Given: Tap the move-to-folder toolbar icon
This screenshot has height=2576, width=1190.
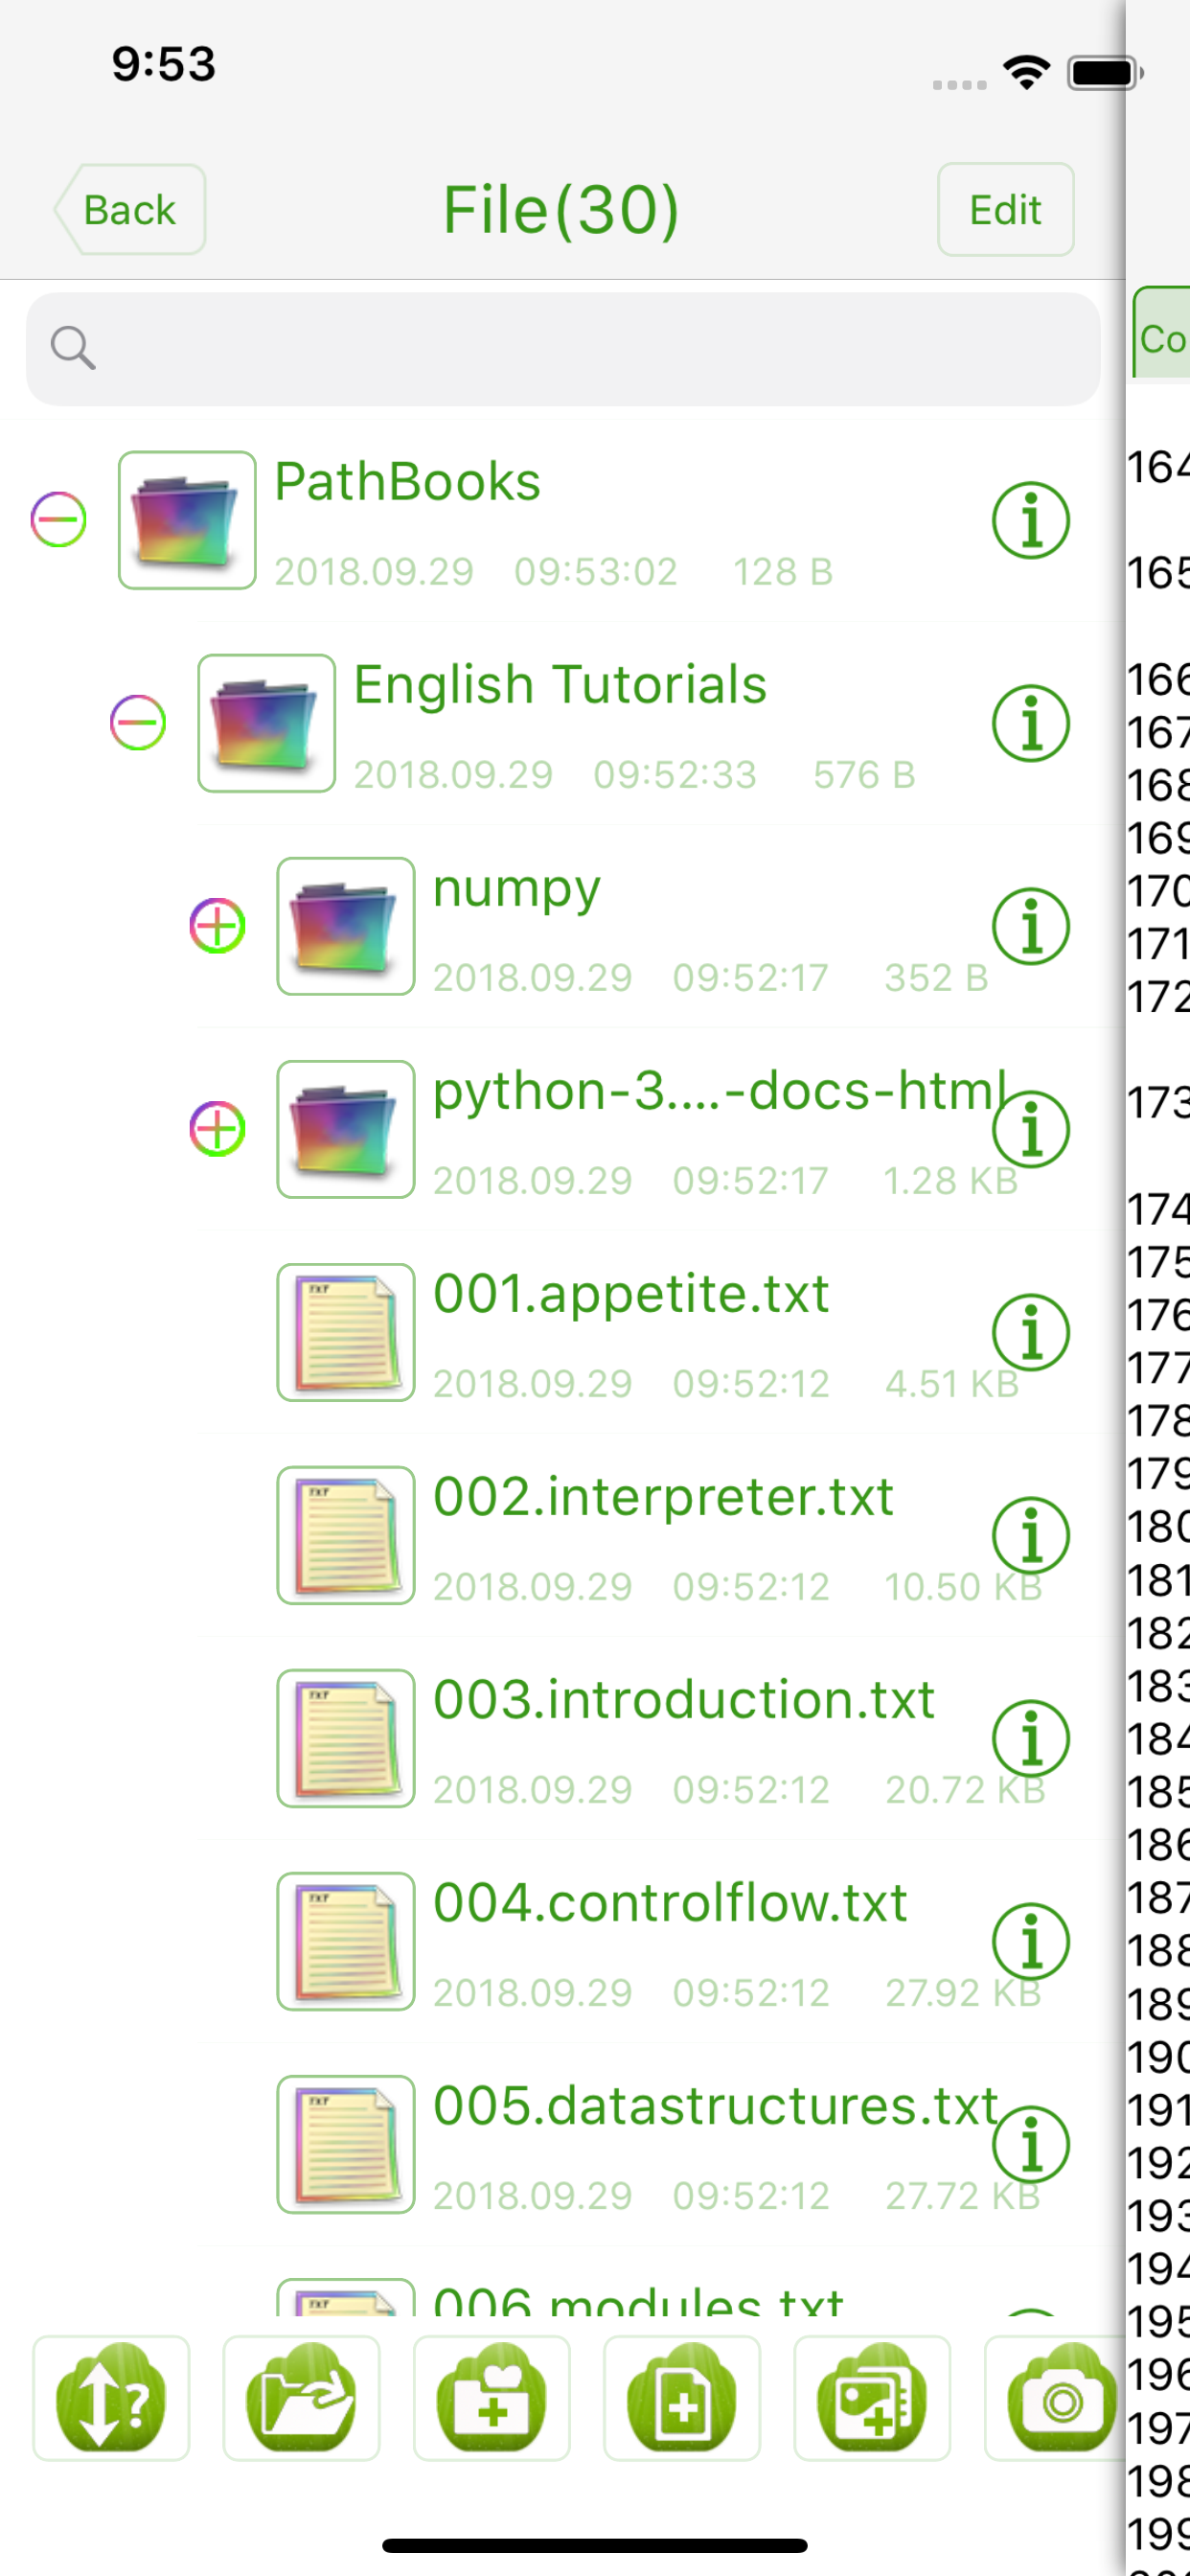Looking at the screenshot, I should (x=301, y=2398).
